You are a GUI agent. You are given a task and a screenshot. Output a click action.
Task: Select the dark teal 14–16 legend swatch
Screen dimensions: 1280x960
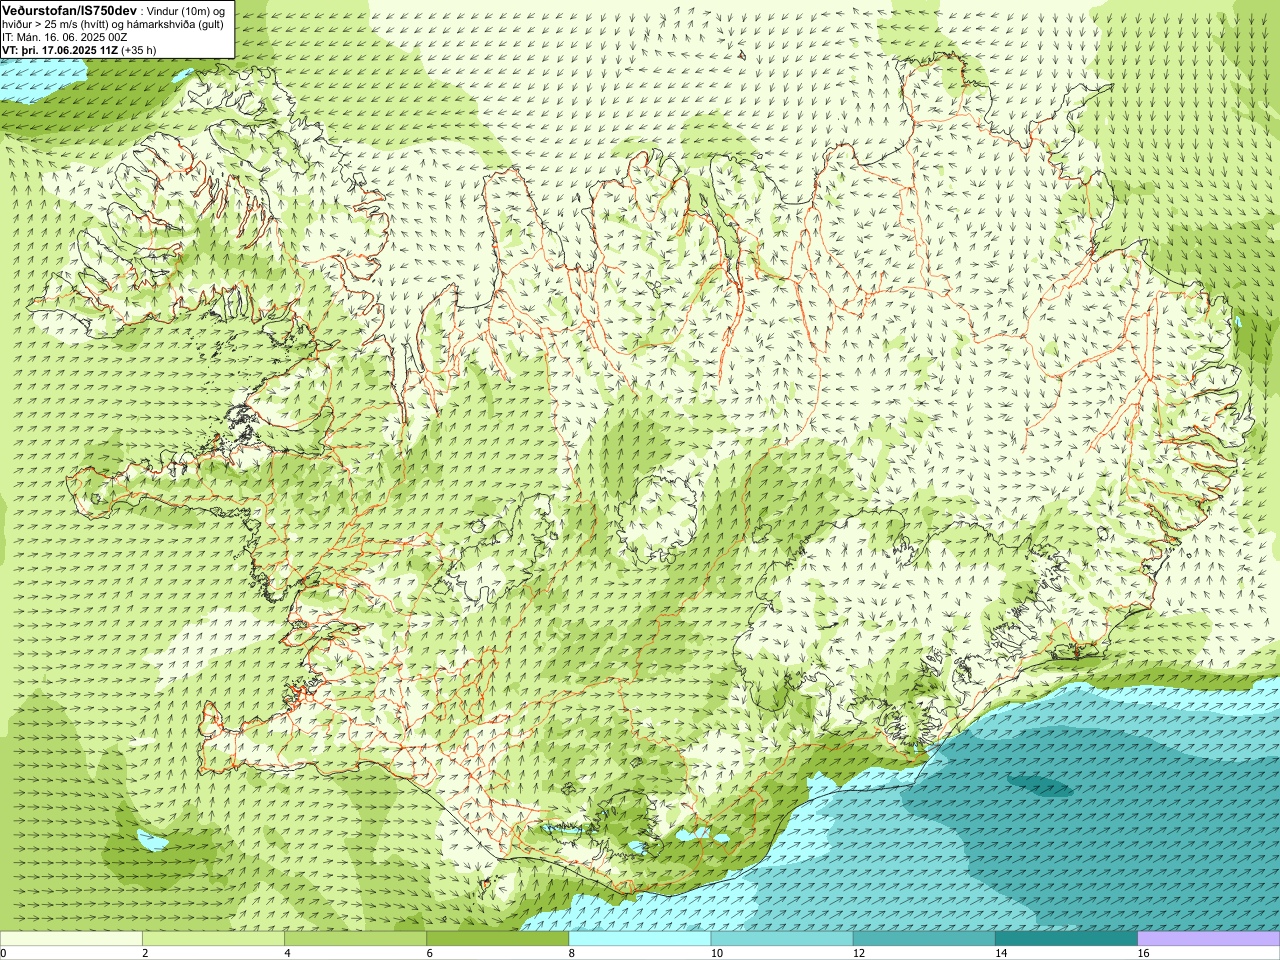[x=1067, y=938]
